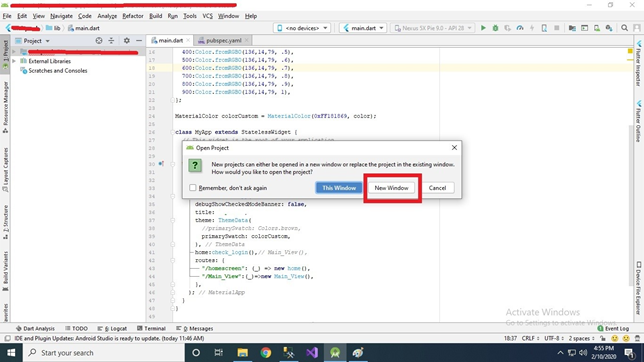Click the Windows taskbar search box

click(104, 353)
